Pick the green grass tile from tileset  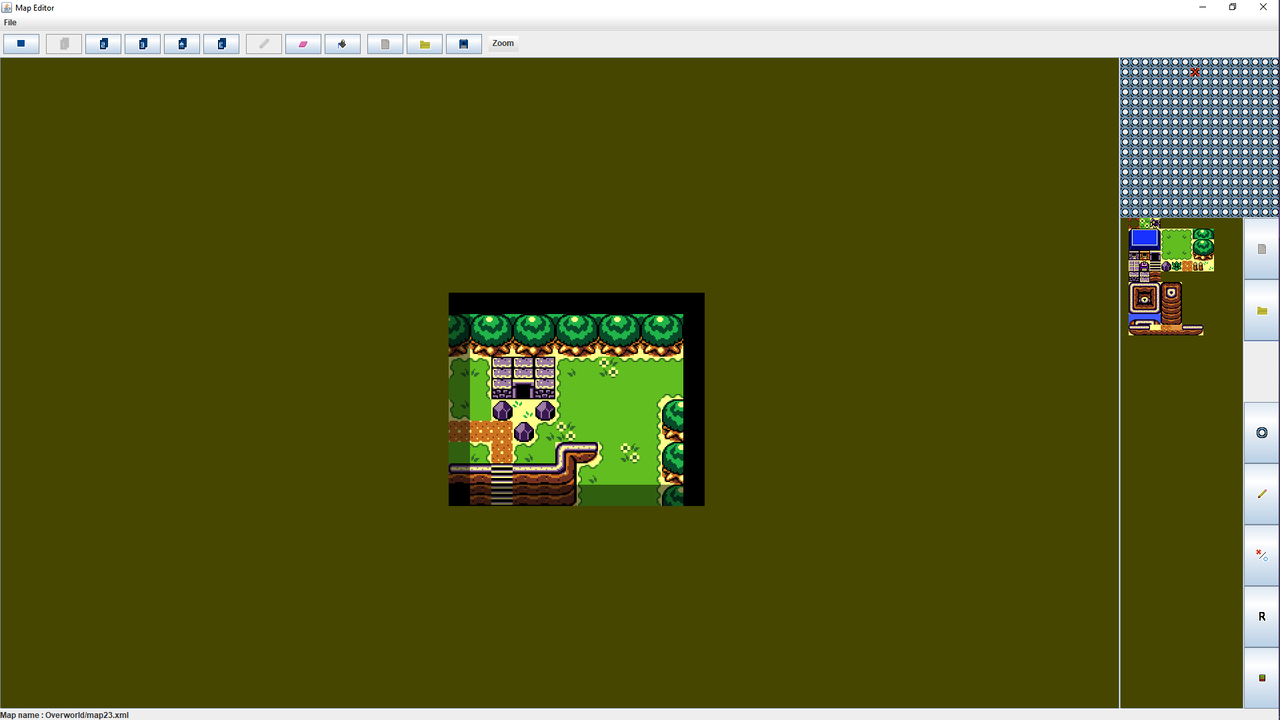click(1176, 244)
